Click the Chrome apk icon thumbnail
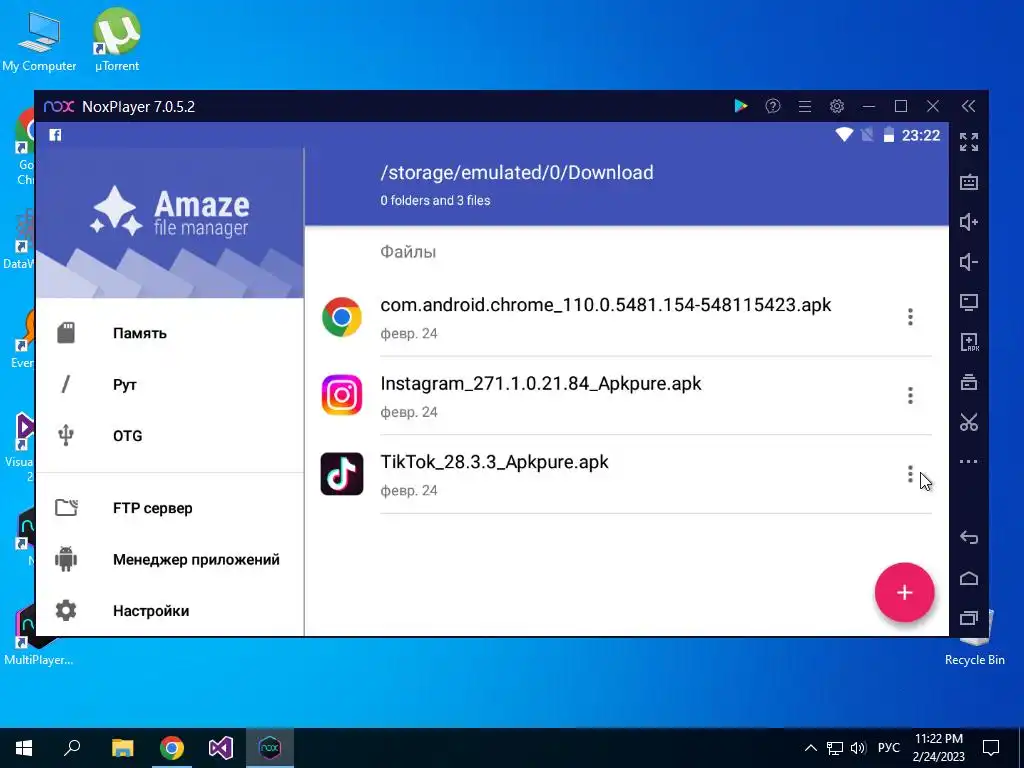This screenshot has width=1024, height=768. tap(342, 317)
